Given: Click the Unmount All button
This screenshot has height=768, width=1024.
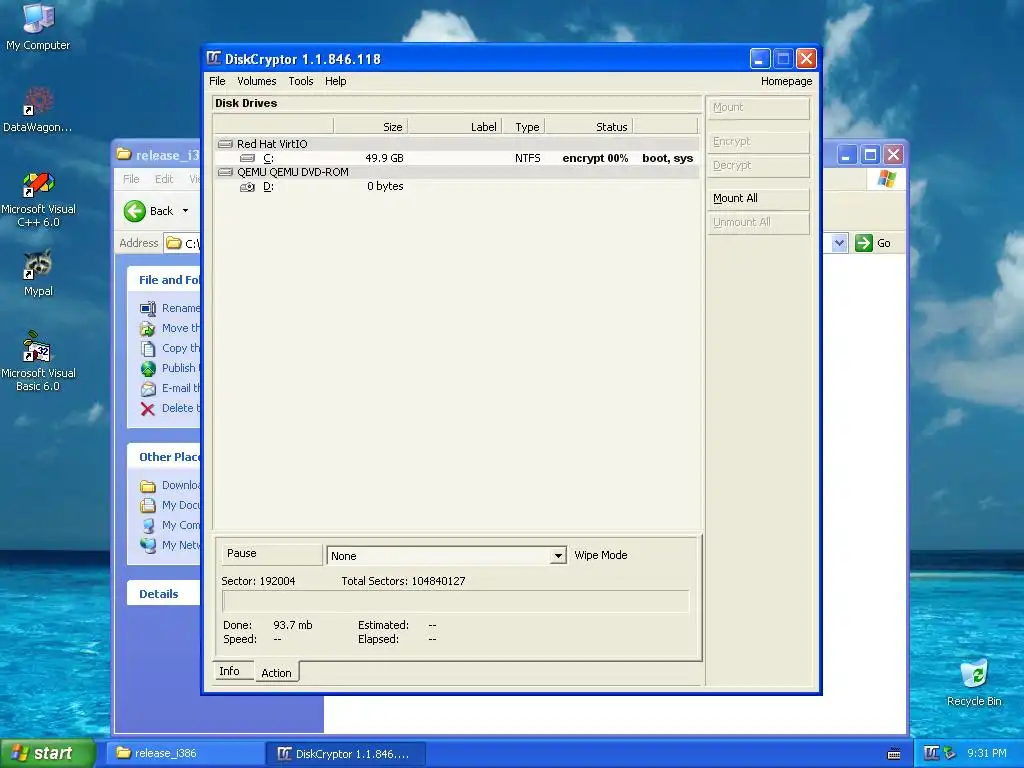Looking at the screenshot, I should 758,223.
